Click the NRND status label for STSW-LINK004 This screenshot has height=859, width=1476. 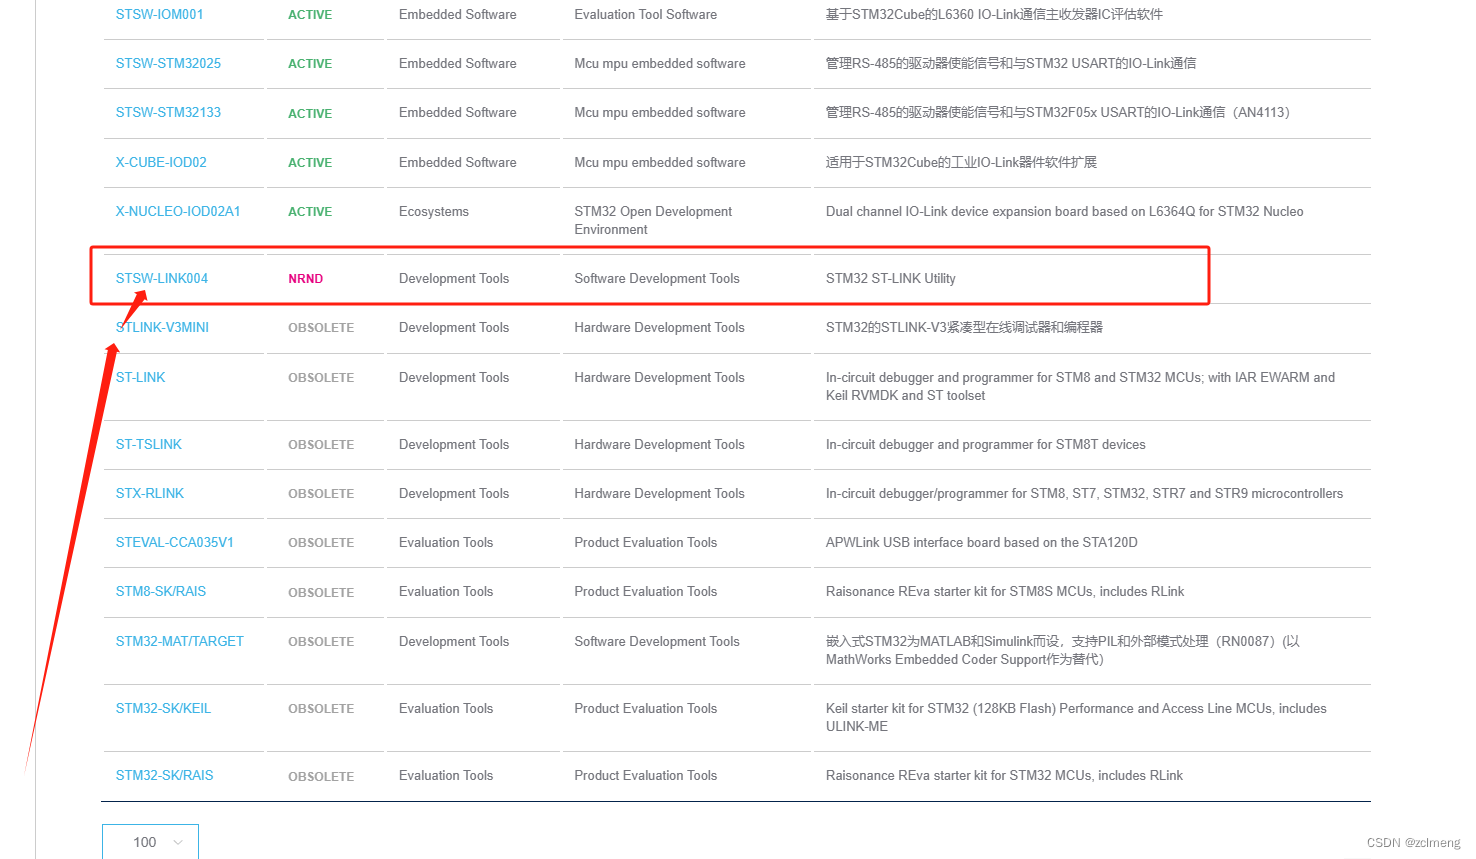click(x=305, y=278)
